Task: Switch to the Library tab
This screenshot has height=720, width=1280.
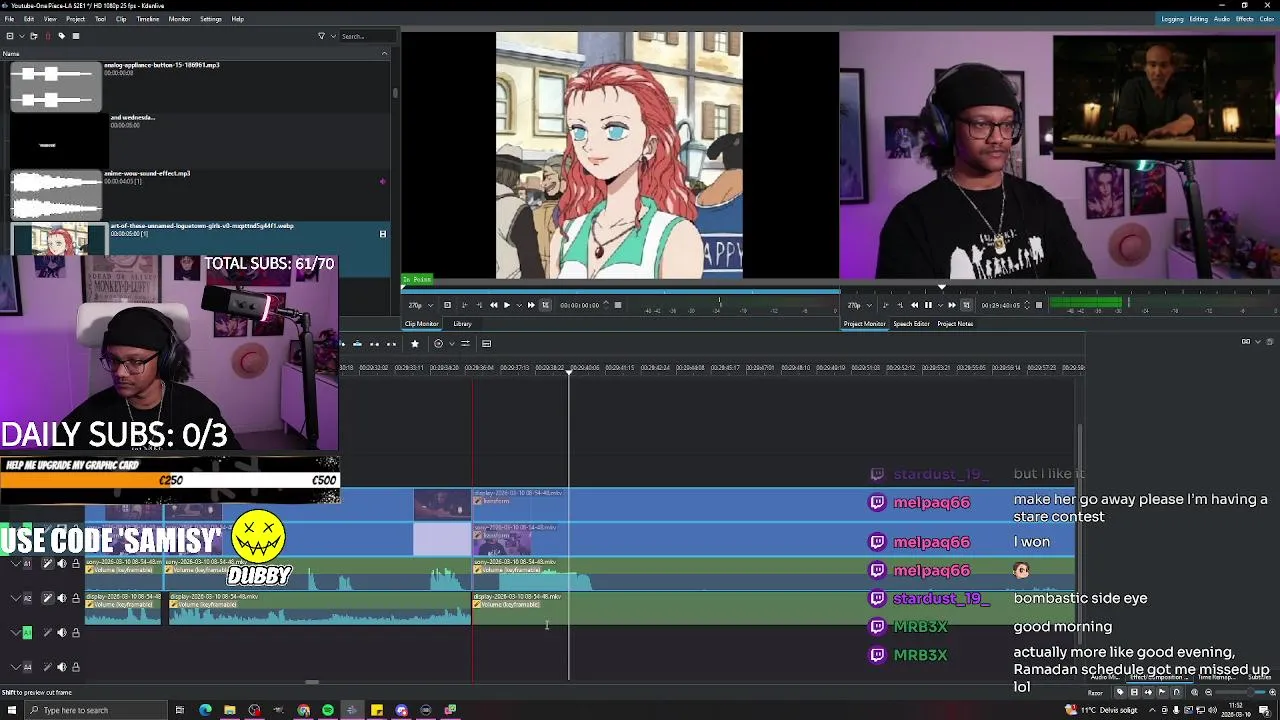Action: pyautogui.click(x=462, y=324)
